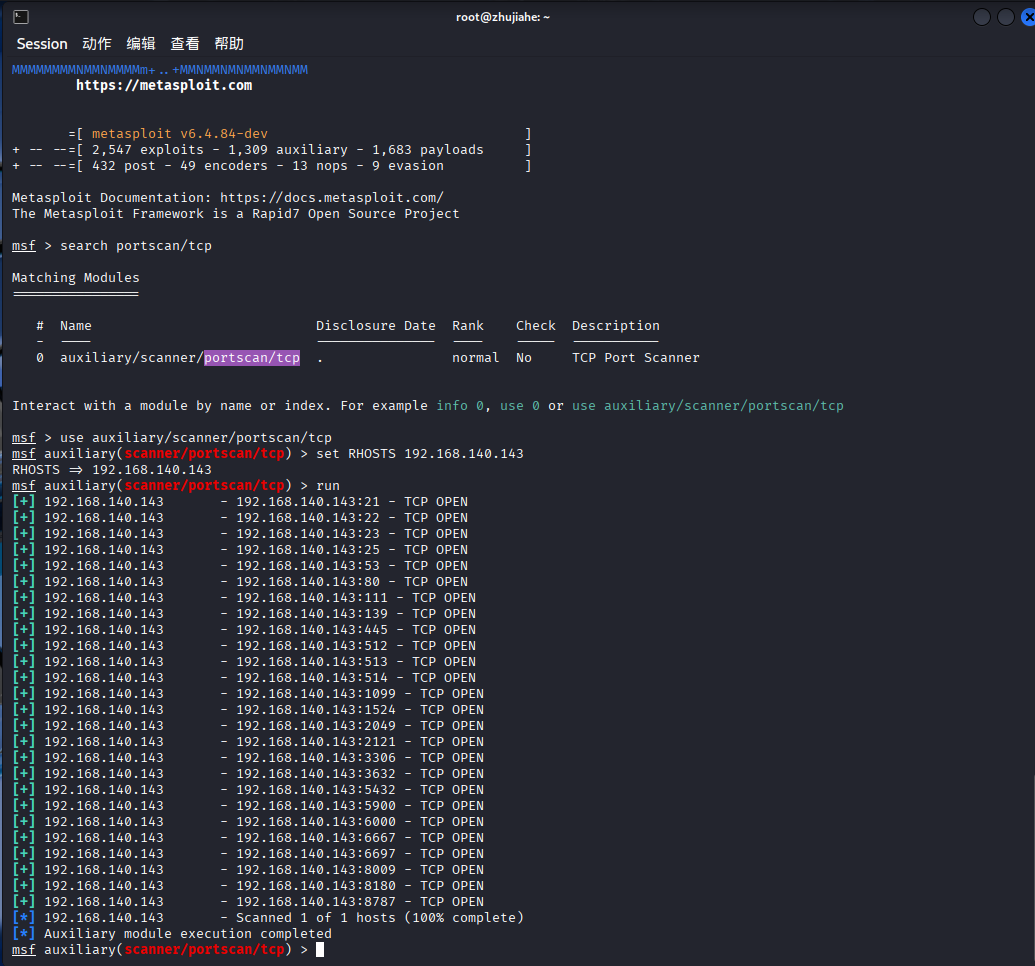Click the port 512 TCP OPEN line

pyautogui.click(x=244, y=646)
